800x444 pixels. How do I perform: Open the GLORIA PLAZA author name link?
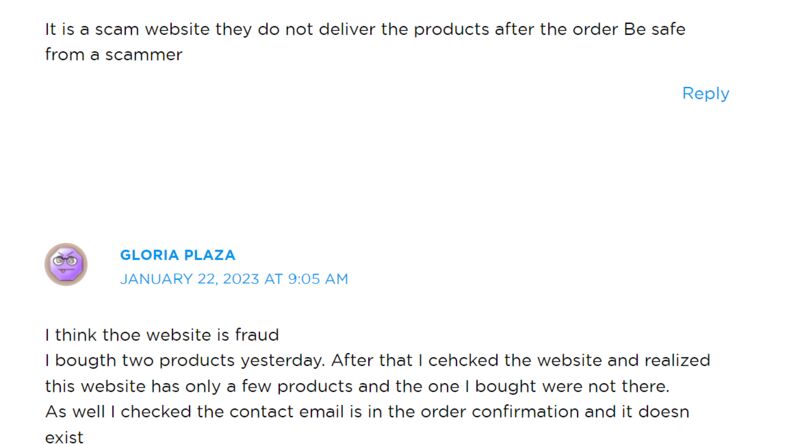178,255
